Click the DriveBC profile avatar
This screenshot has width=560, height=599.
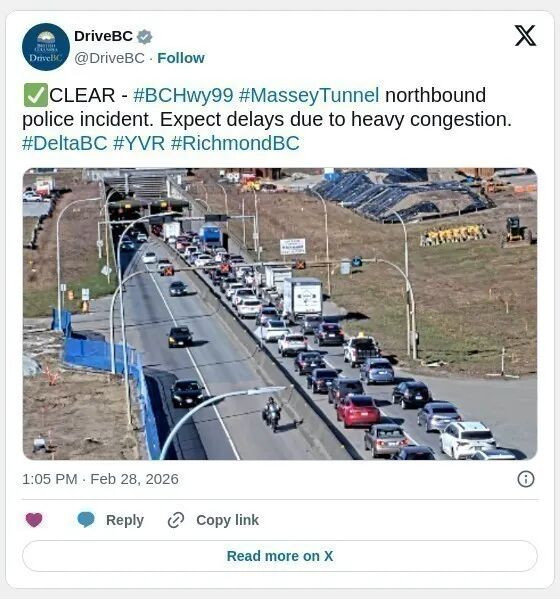(x=46, y=47)
